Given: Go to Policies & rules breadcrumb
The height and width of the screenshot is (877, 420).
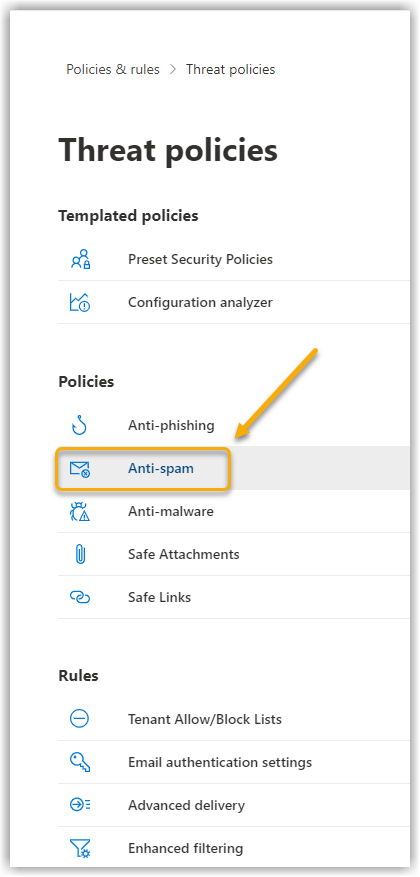Looking at the screenshot, I should point(113,69).
